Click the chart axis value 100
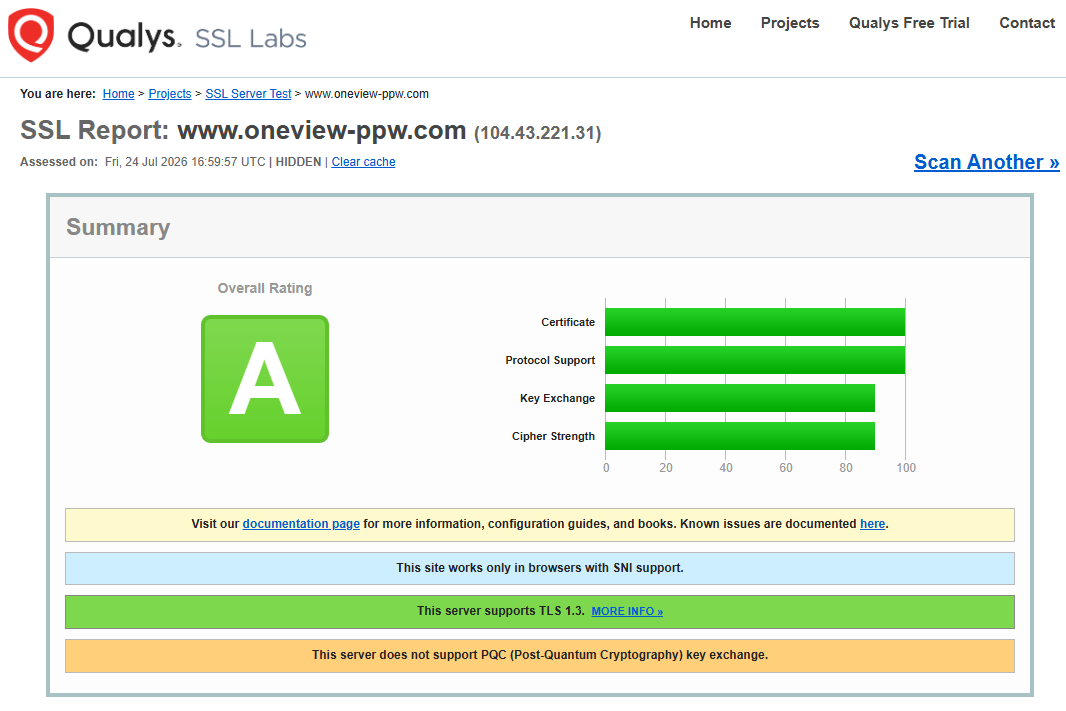 coord(906,468)
